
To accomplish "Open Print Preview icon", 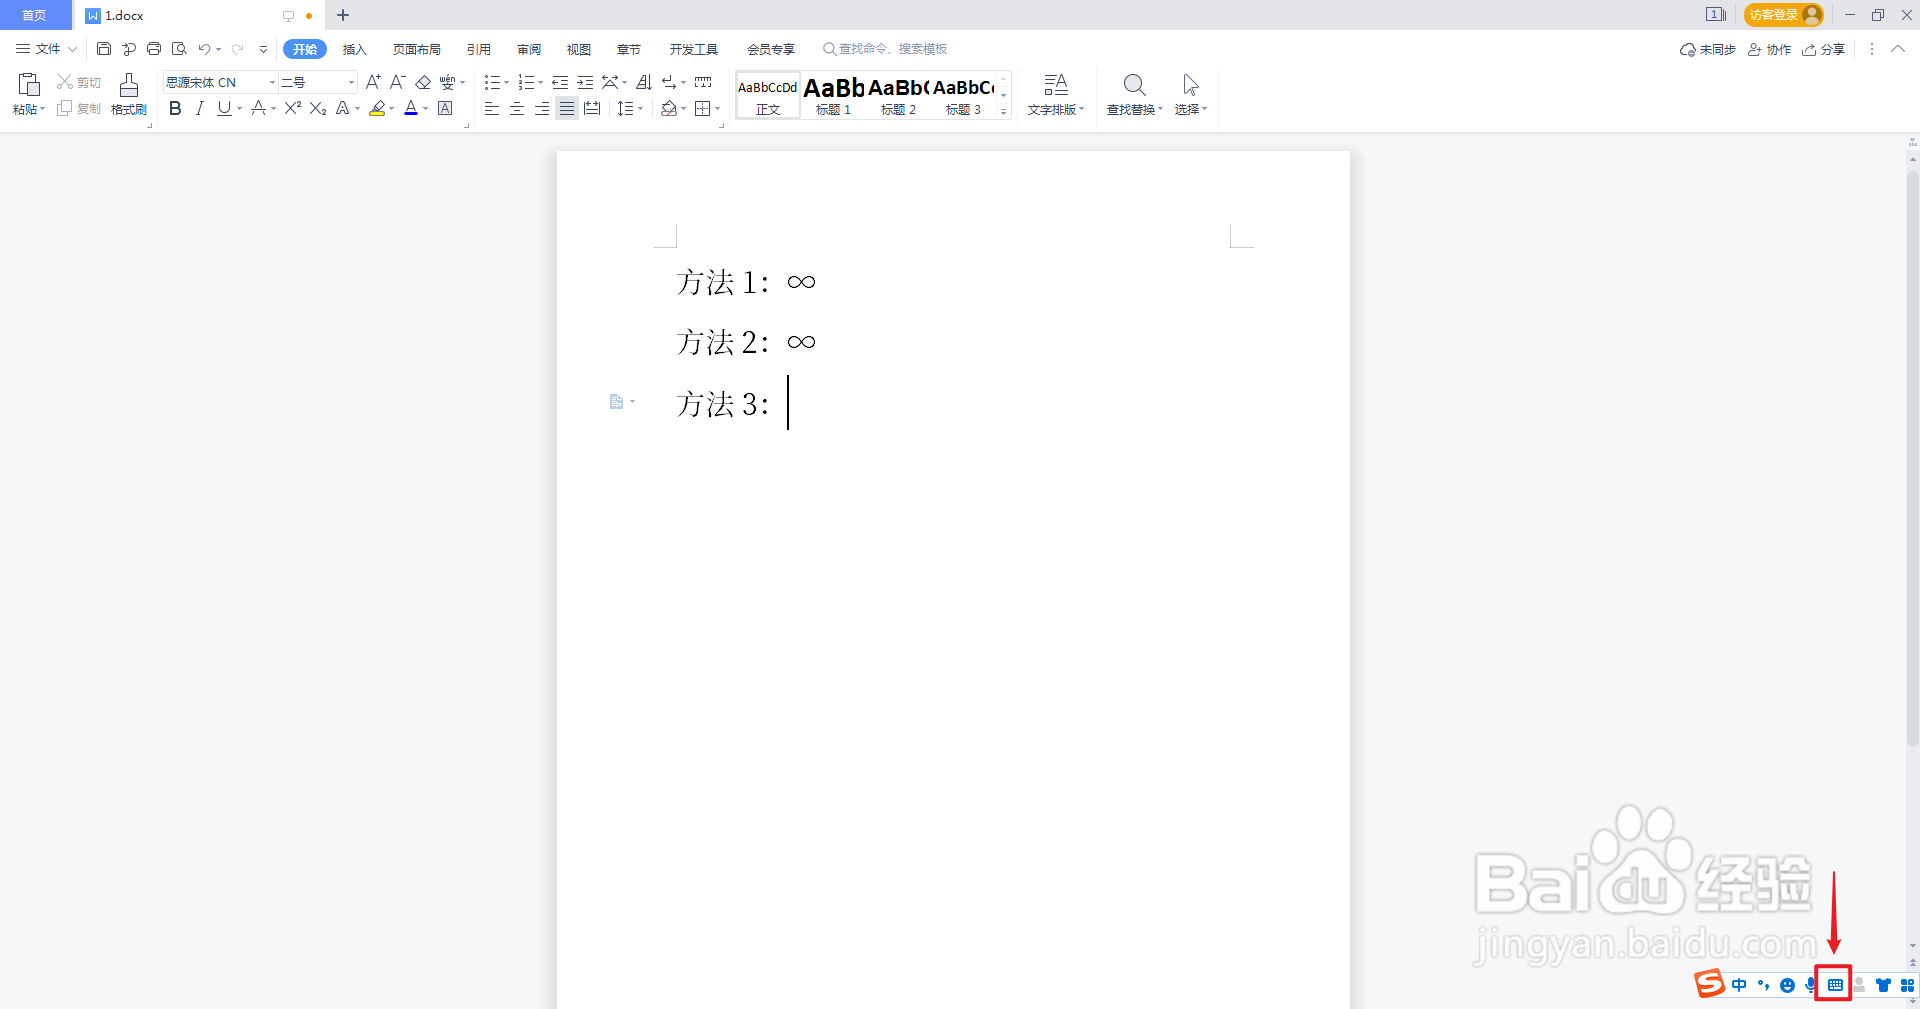I will pos(179,49).
